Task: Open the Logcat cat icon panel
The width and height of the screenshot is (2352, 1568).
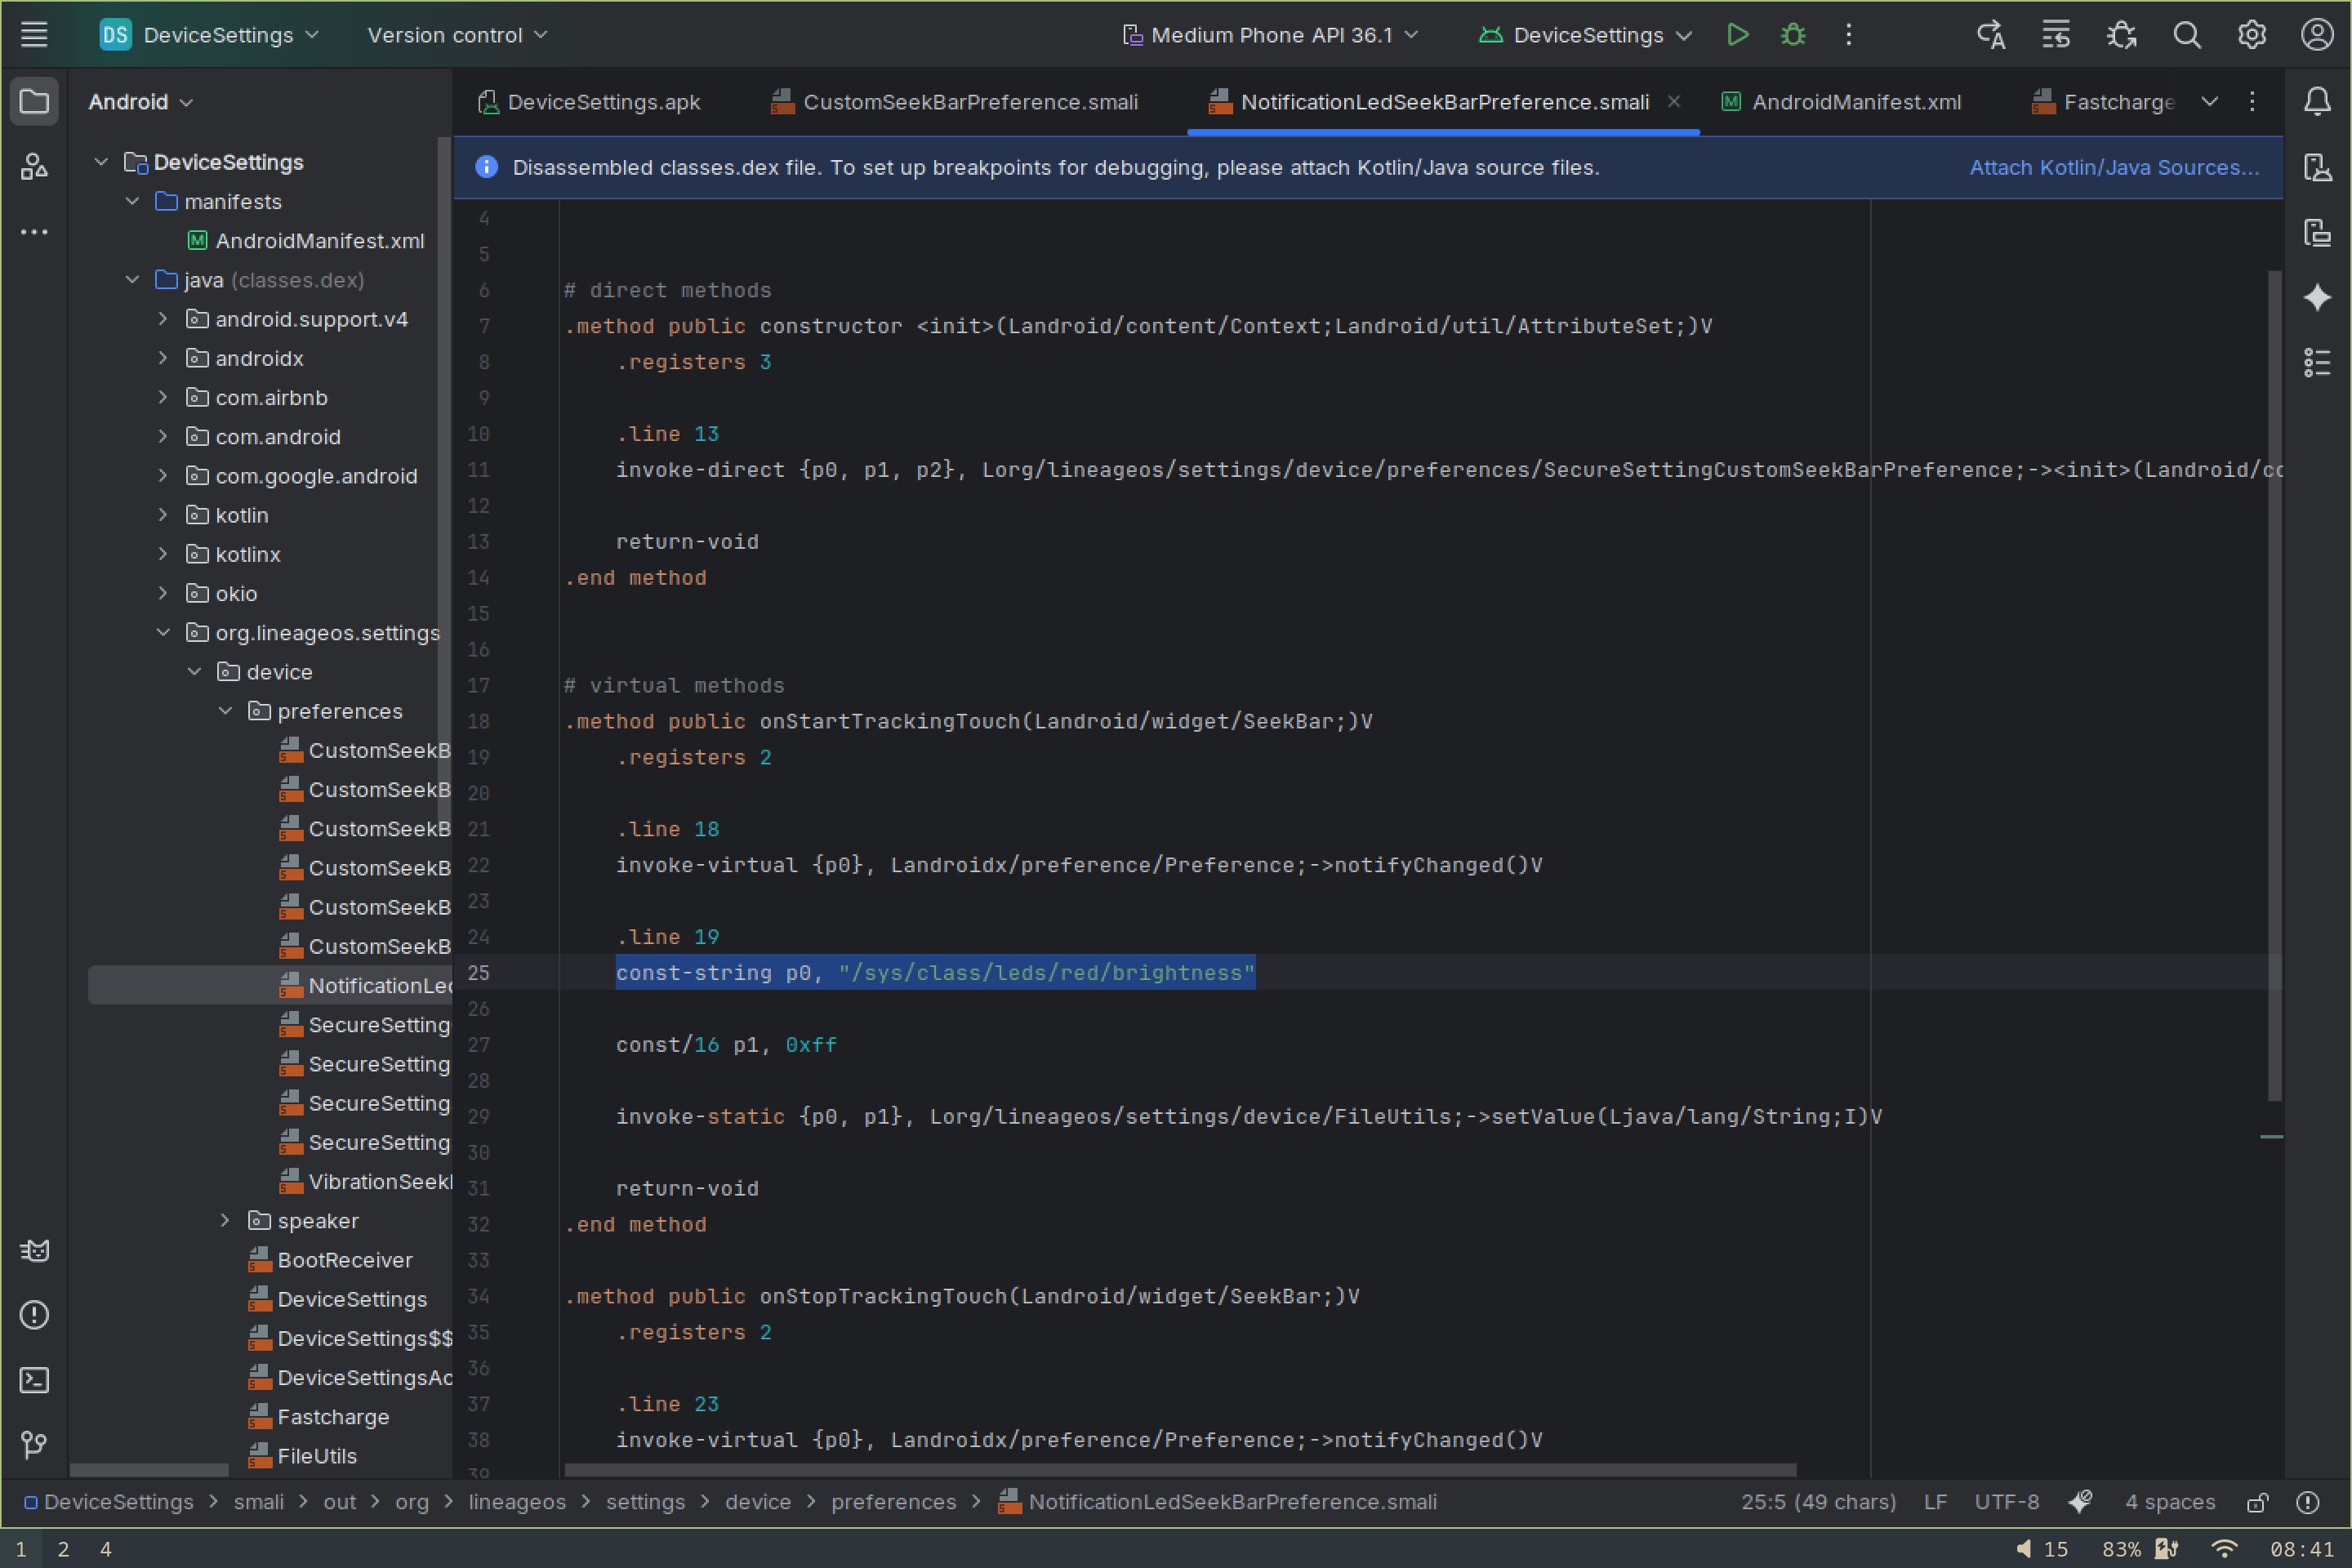Action: click(x=34, y=1250)
